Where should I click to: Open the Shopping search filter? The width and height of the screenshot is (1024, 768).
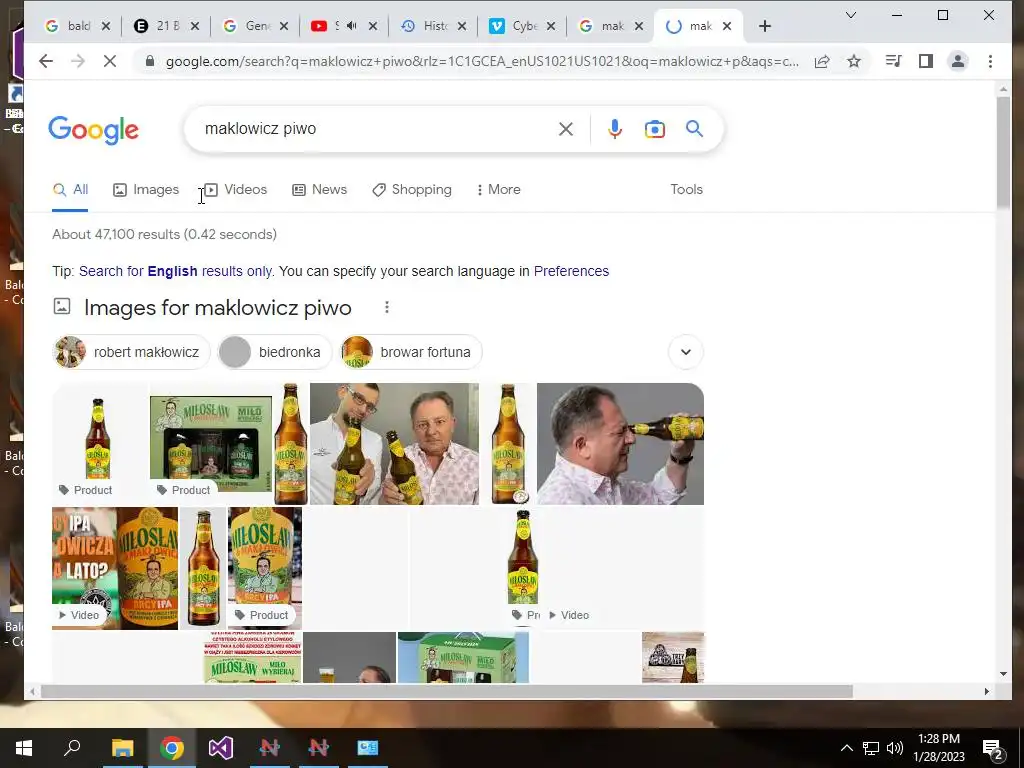point(411,189)
